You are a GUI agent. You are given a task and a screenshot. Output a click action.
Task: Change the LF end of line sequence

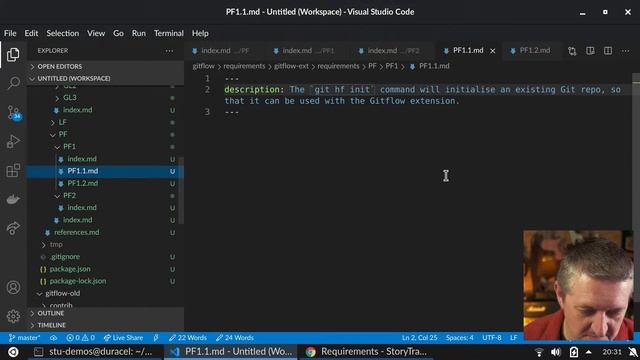[x=513, y=338]
